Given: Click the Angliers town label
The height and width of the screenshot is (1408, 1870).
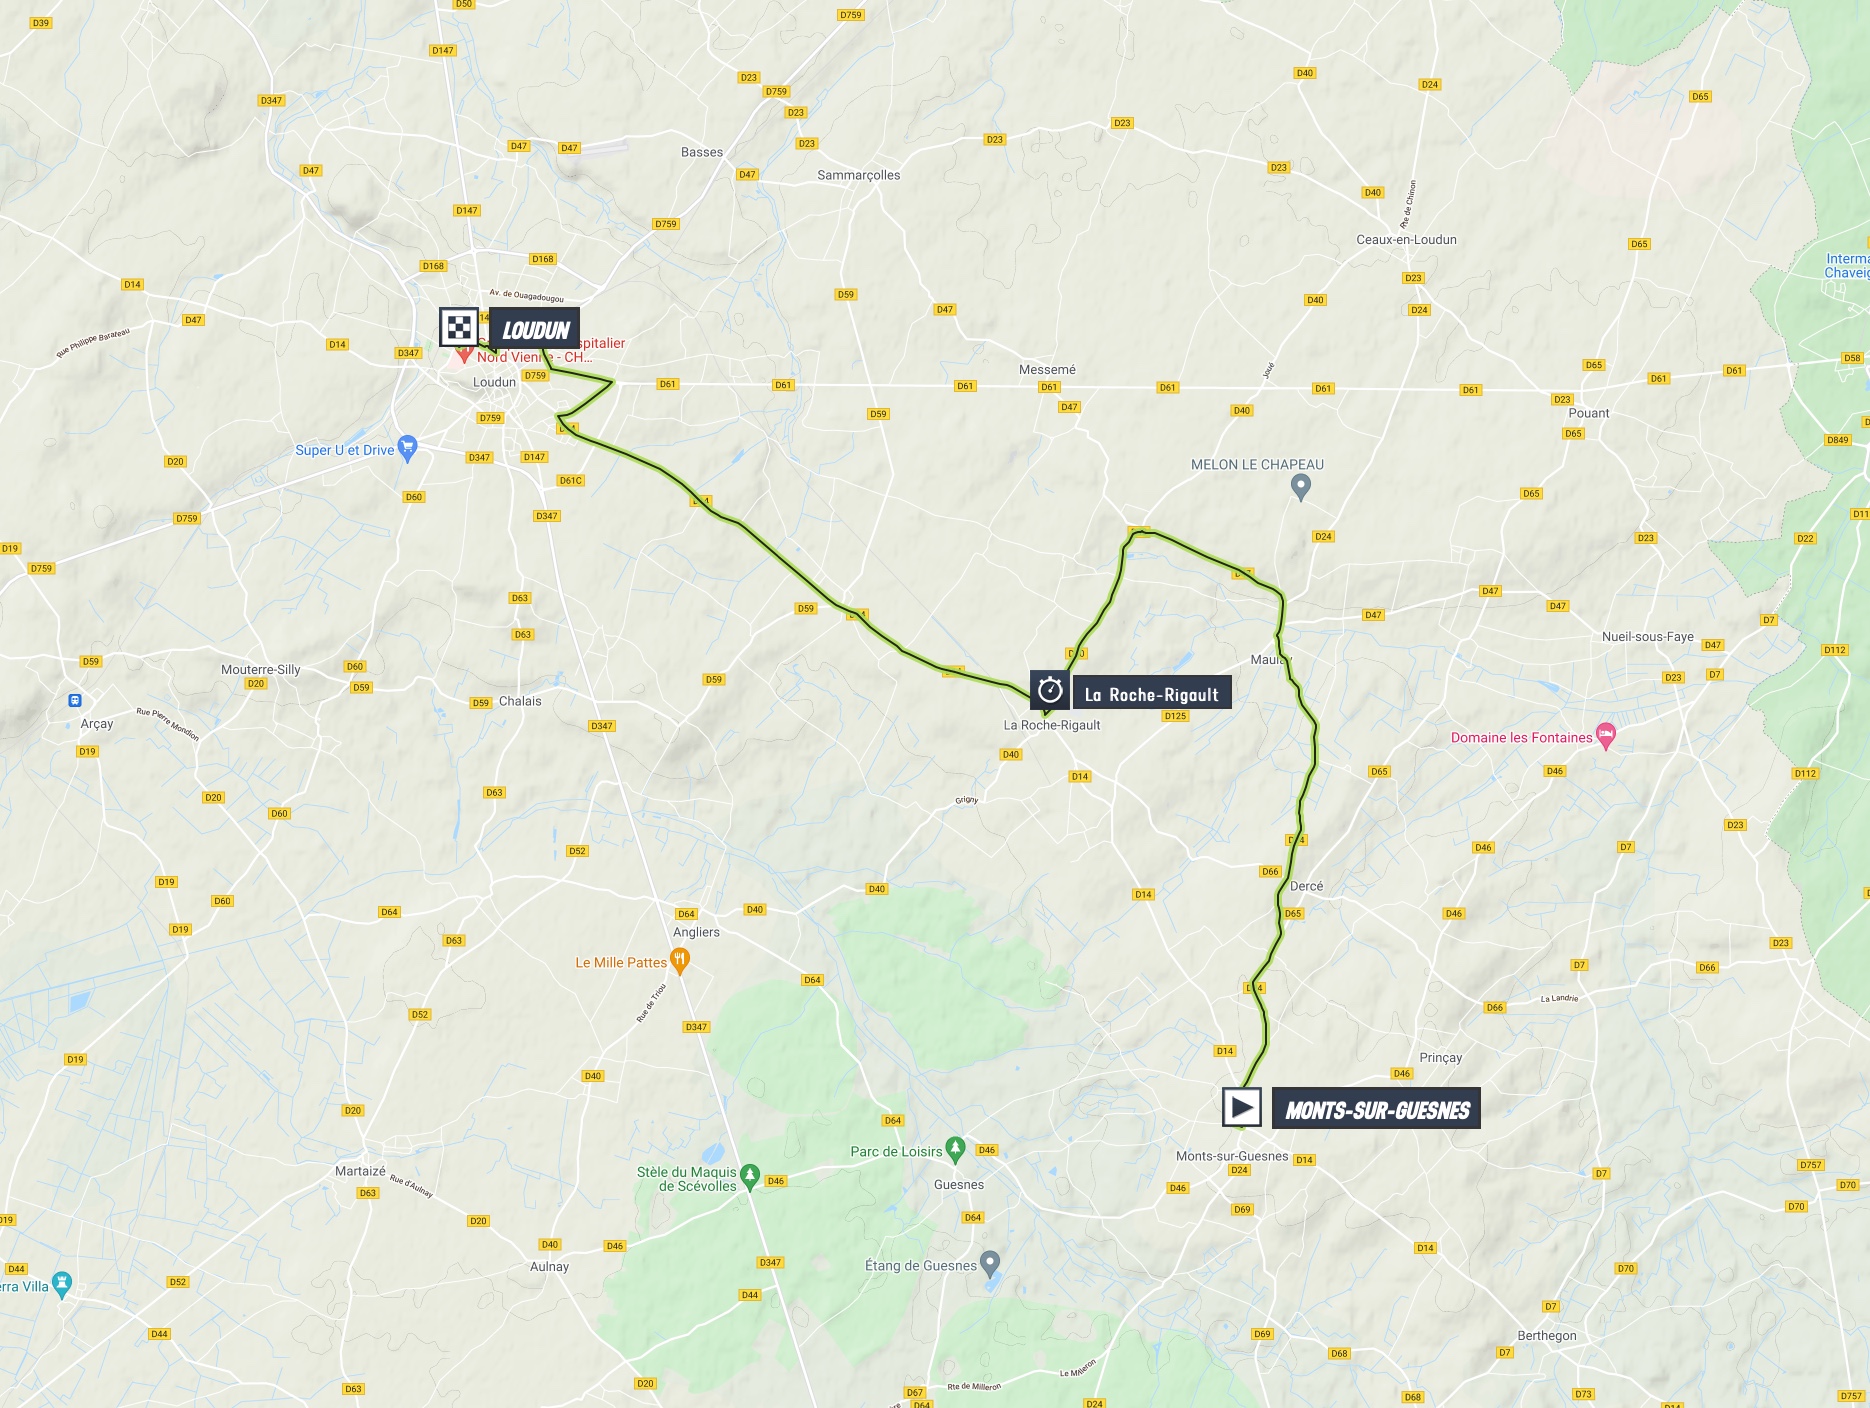Looking at the screenshot, I should [x=696, y=932].
